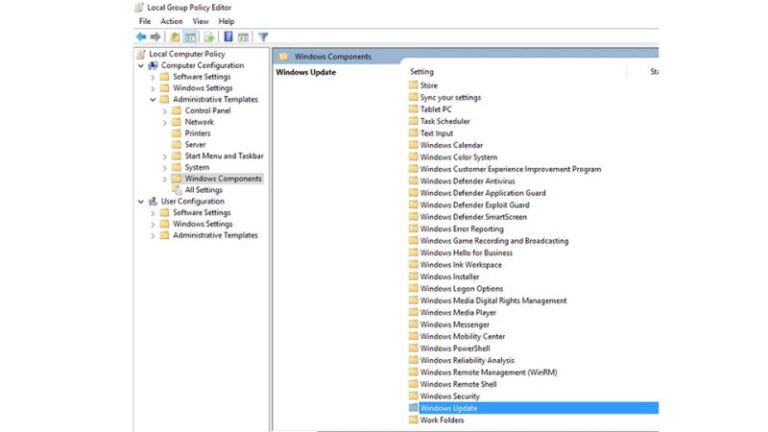Click folder icon beside Windows PowerShell

pos(413,348)
